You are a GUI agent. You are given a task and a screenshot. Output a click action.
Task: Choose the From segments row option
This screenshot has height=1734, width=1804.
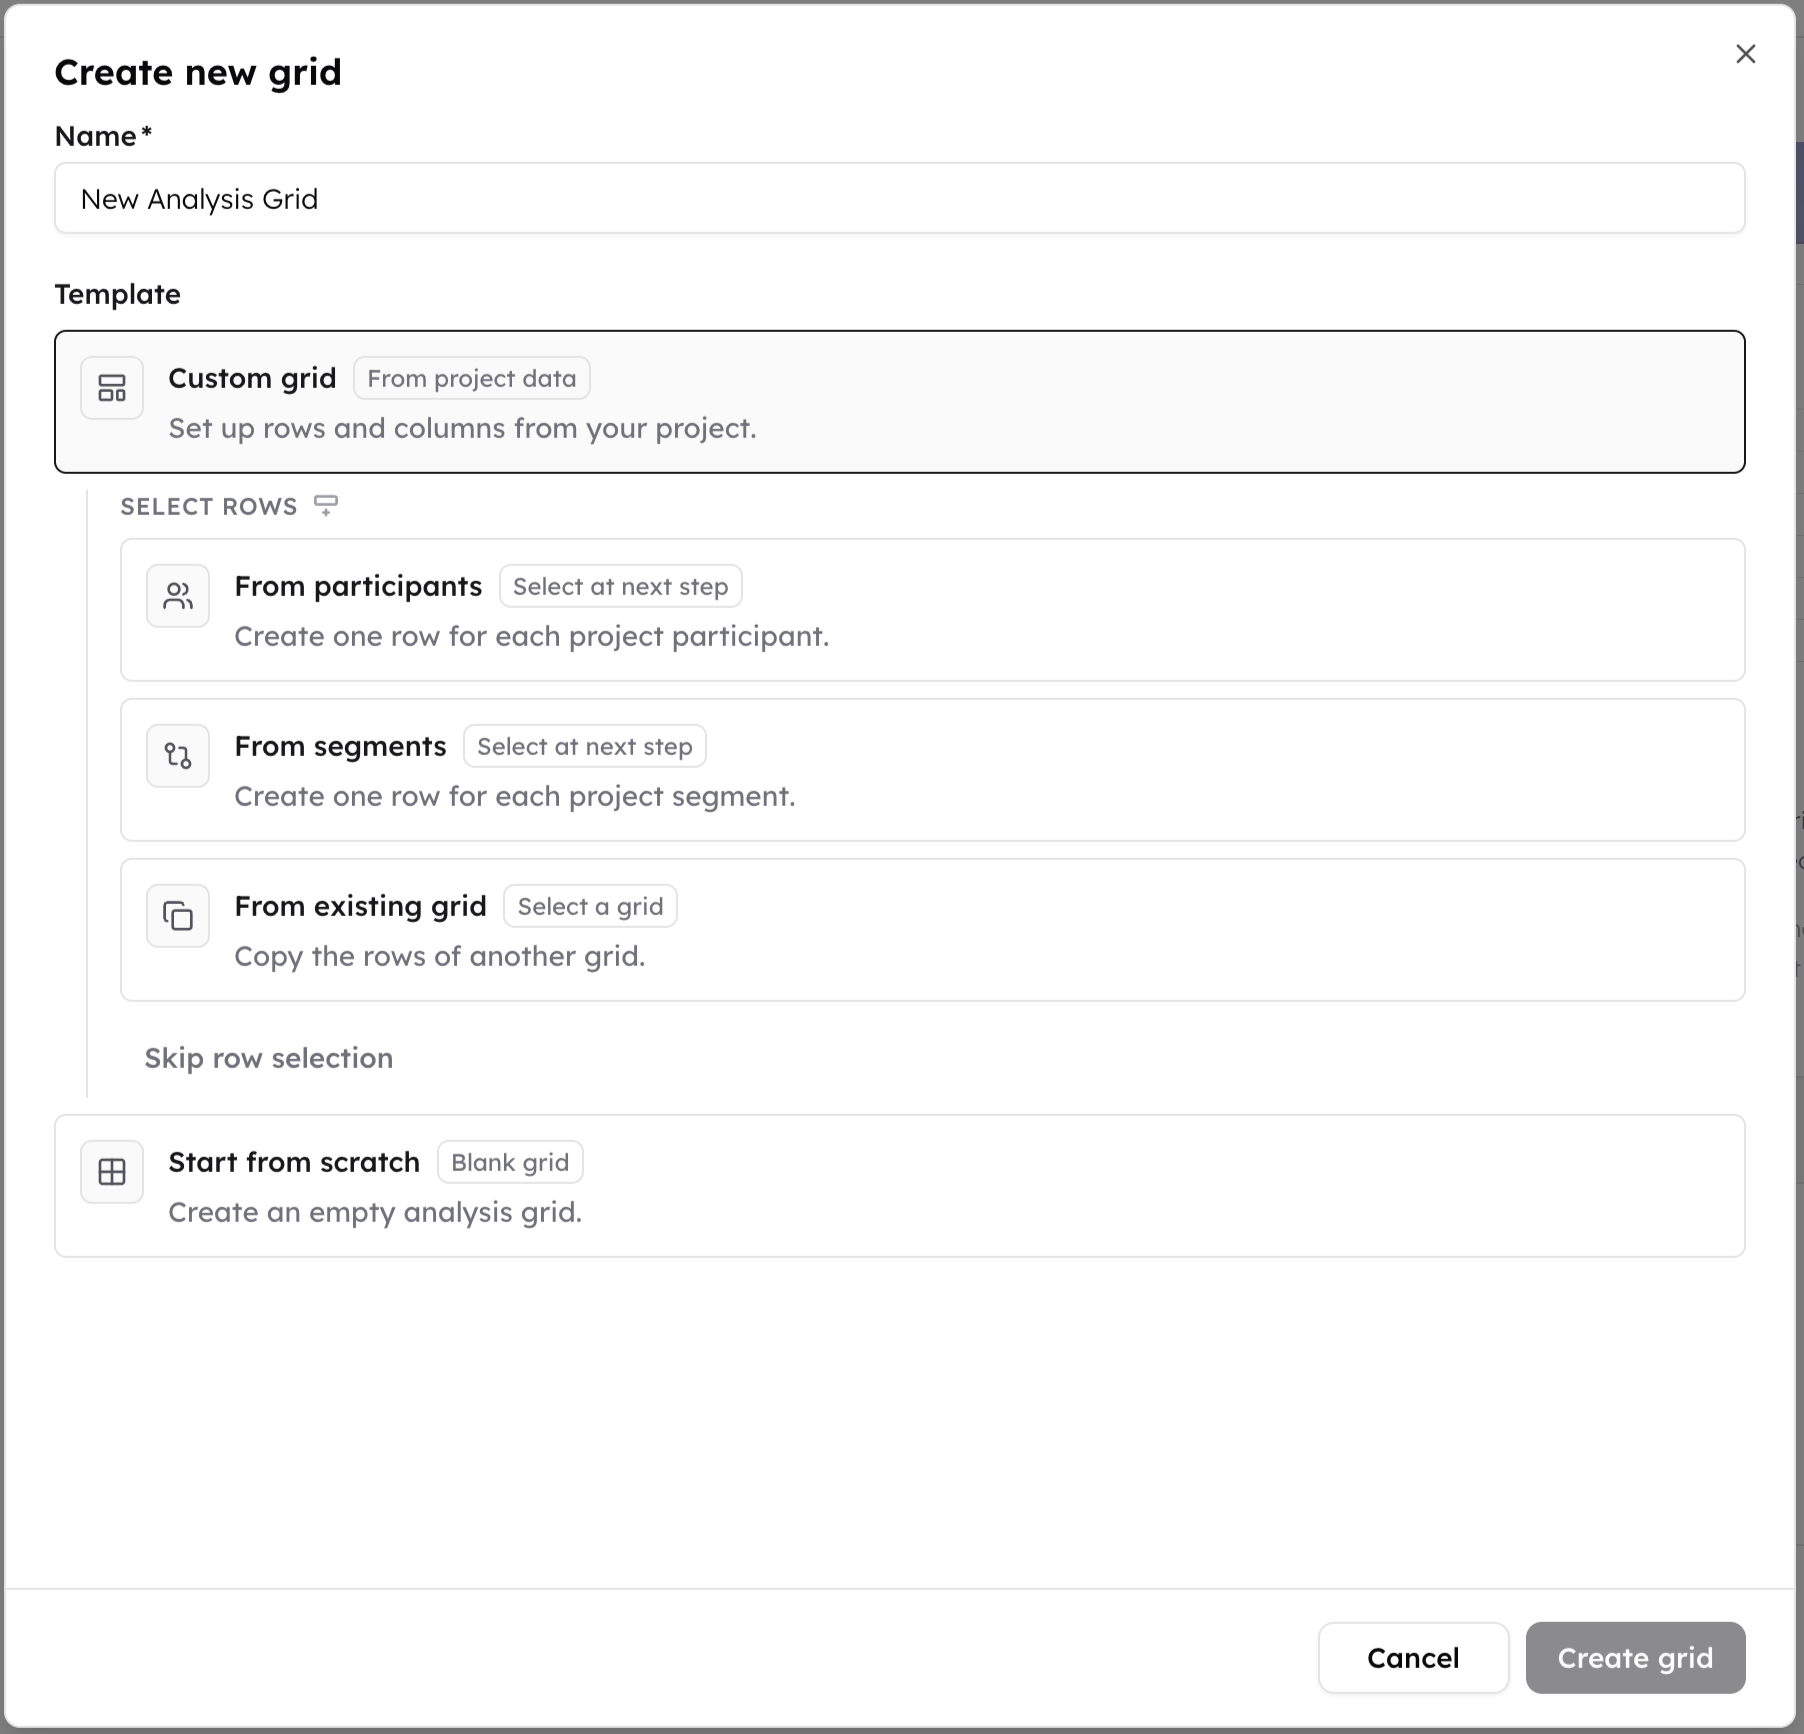point(933,770)
